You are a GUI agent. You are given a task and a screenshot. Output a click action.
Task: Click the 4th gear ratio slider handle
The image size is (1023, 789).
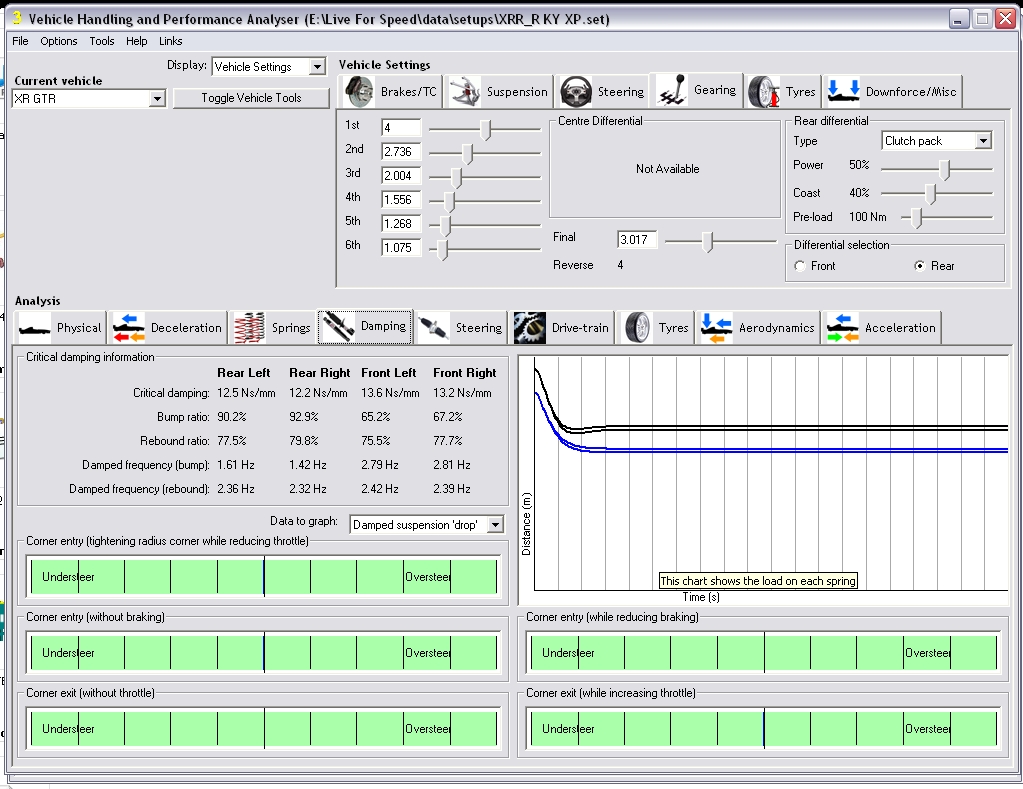tap(450, 202)
